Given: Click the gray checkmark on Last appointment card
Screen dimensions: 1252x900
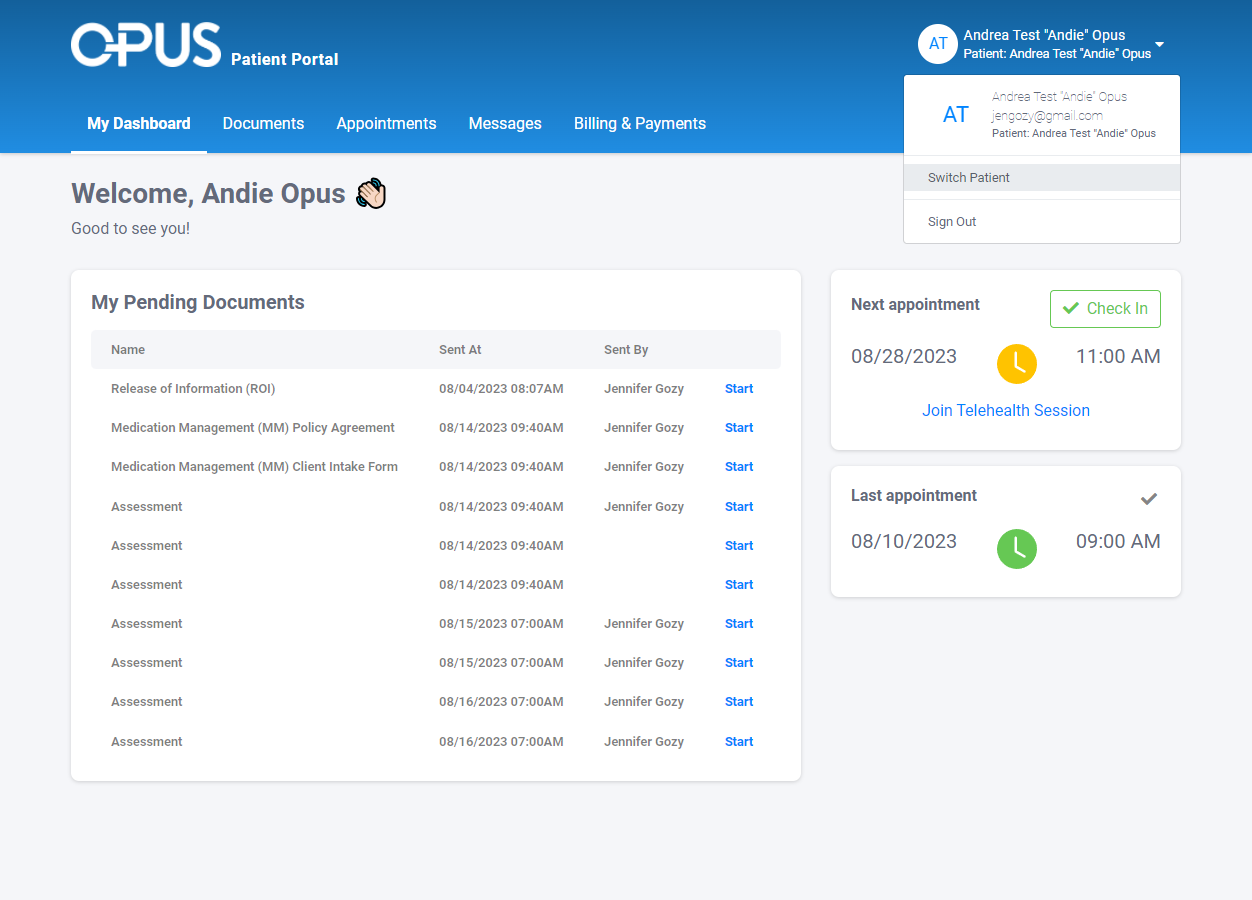Looking at the screenshot, I should (1149, 499).
